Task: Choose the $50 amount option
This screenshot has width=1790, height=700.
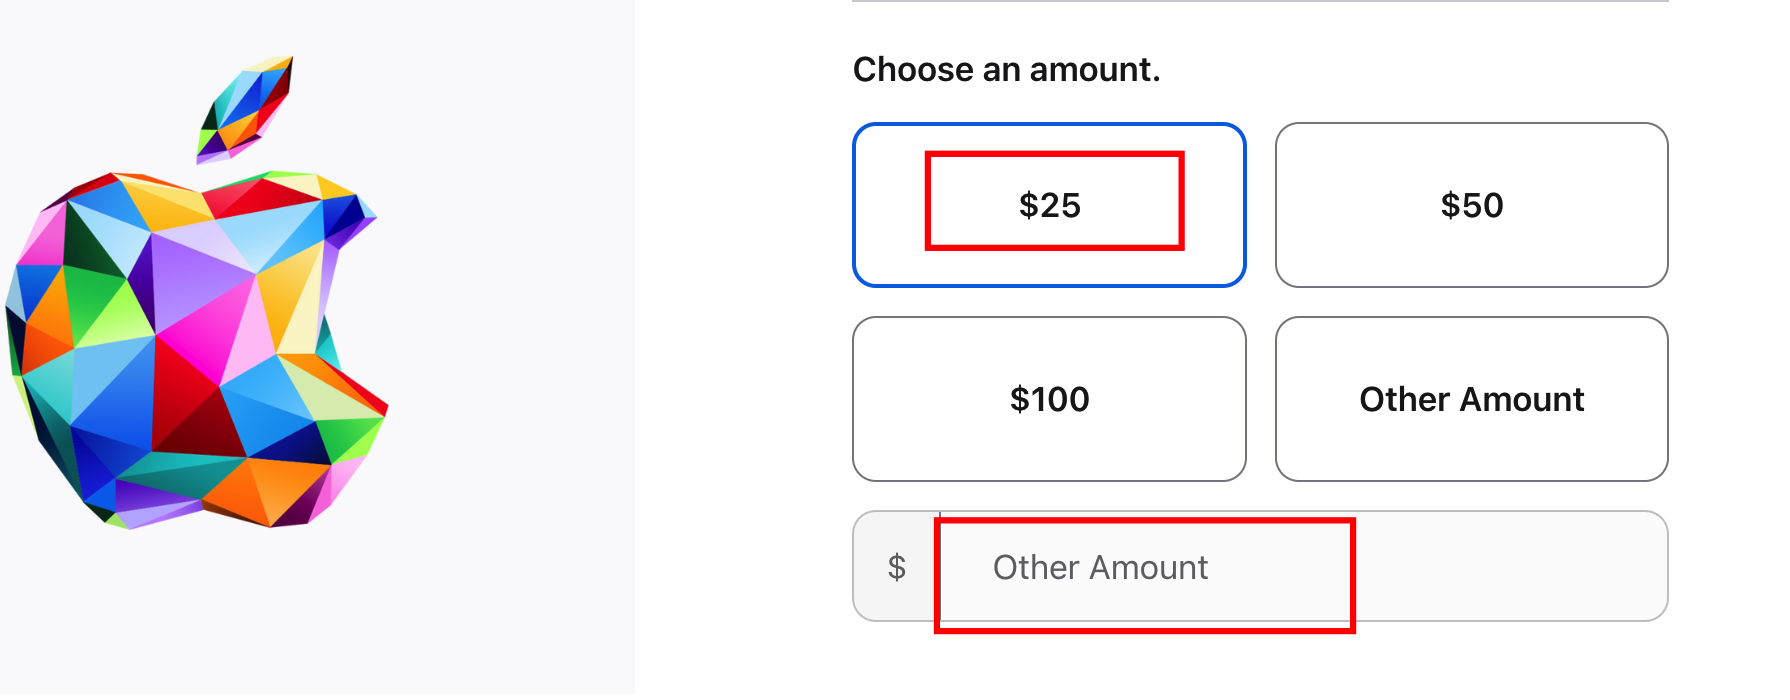Action: 1471,205
